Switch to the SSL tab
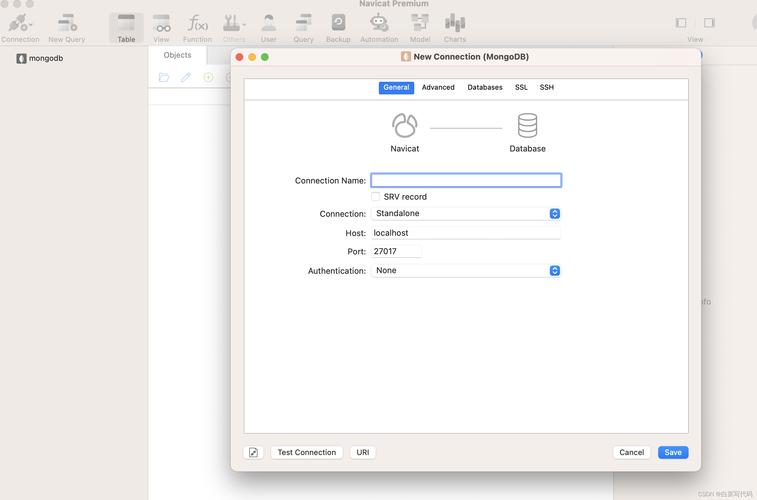 (521, 87)
